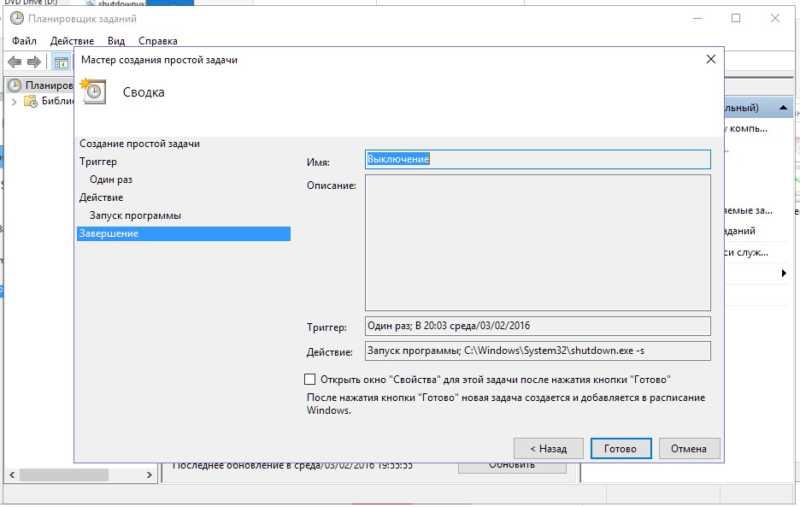Select the Создание простой задачи step
Screen dimensions: 800x507
click(139, 144)
